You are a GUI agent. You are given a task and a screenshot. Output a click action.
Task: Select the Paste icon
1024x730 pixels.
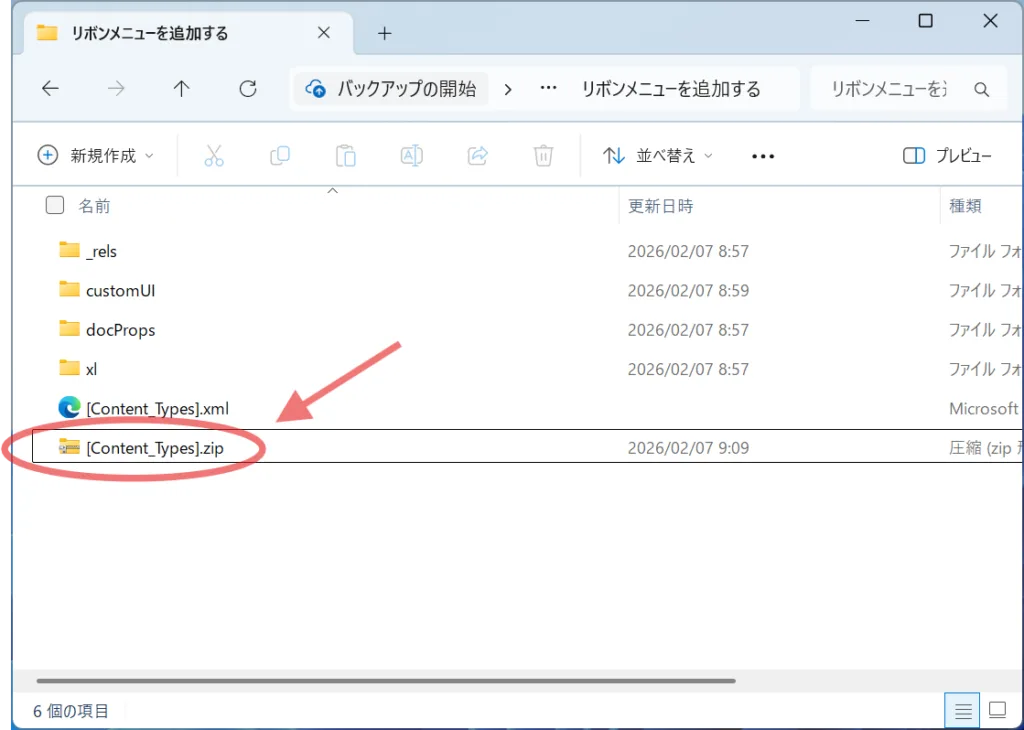tap(345, 156)
